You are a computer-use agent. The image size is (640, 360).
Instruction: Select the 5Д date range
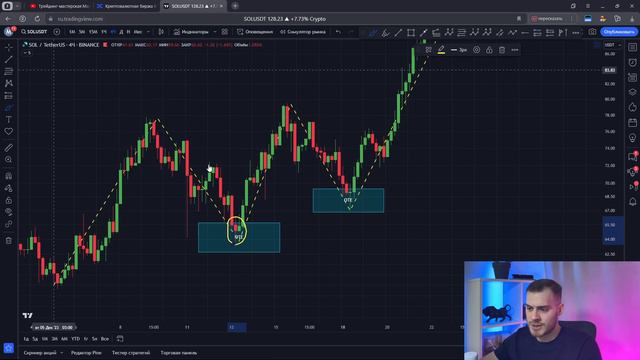click(x=36, y=339)
